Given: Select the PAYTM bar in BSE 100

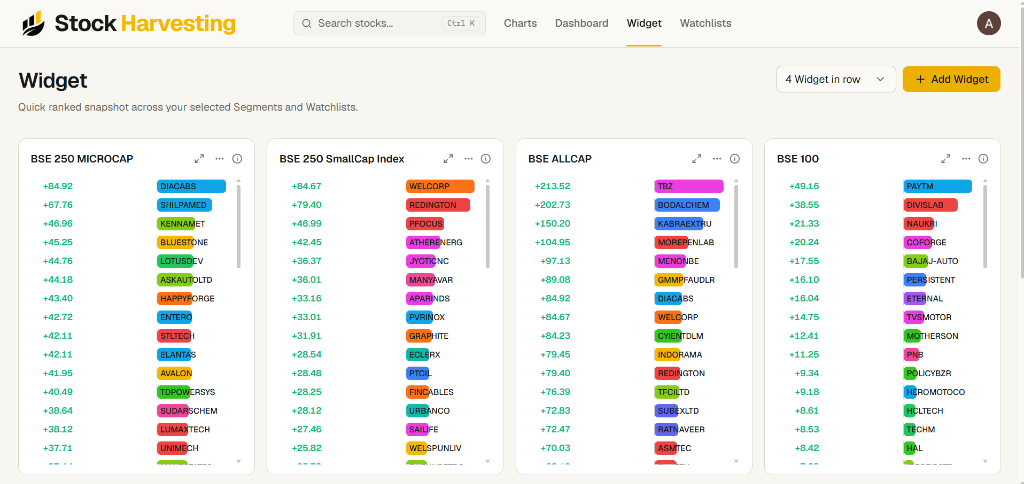Looking at the screenshot, I should (x=938, y=186).
